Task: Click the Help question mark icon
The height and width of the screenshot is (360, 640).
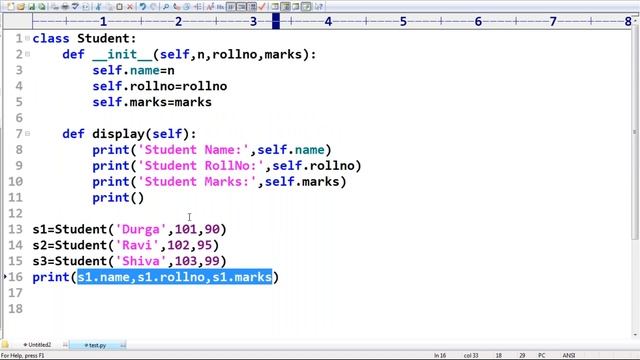Action: coord(318,7)
